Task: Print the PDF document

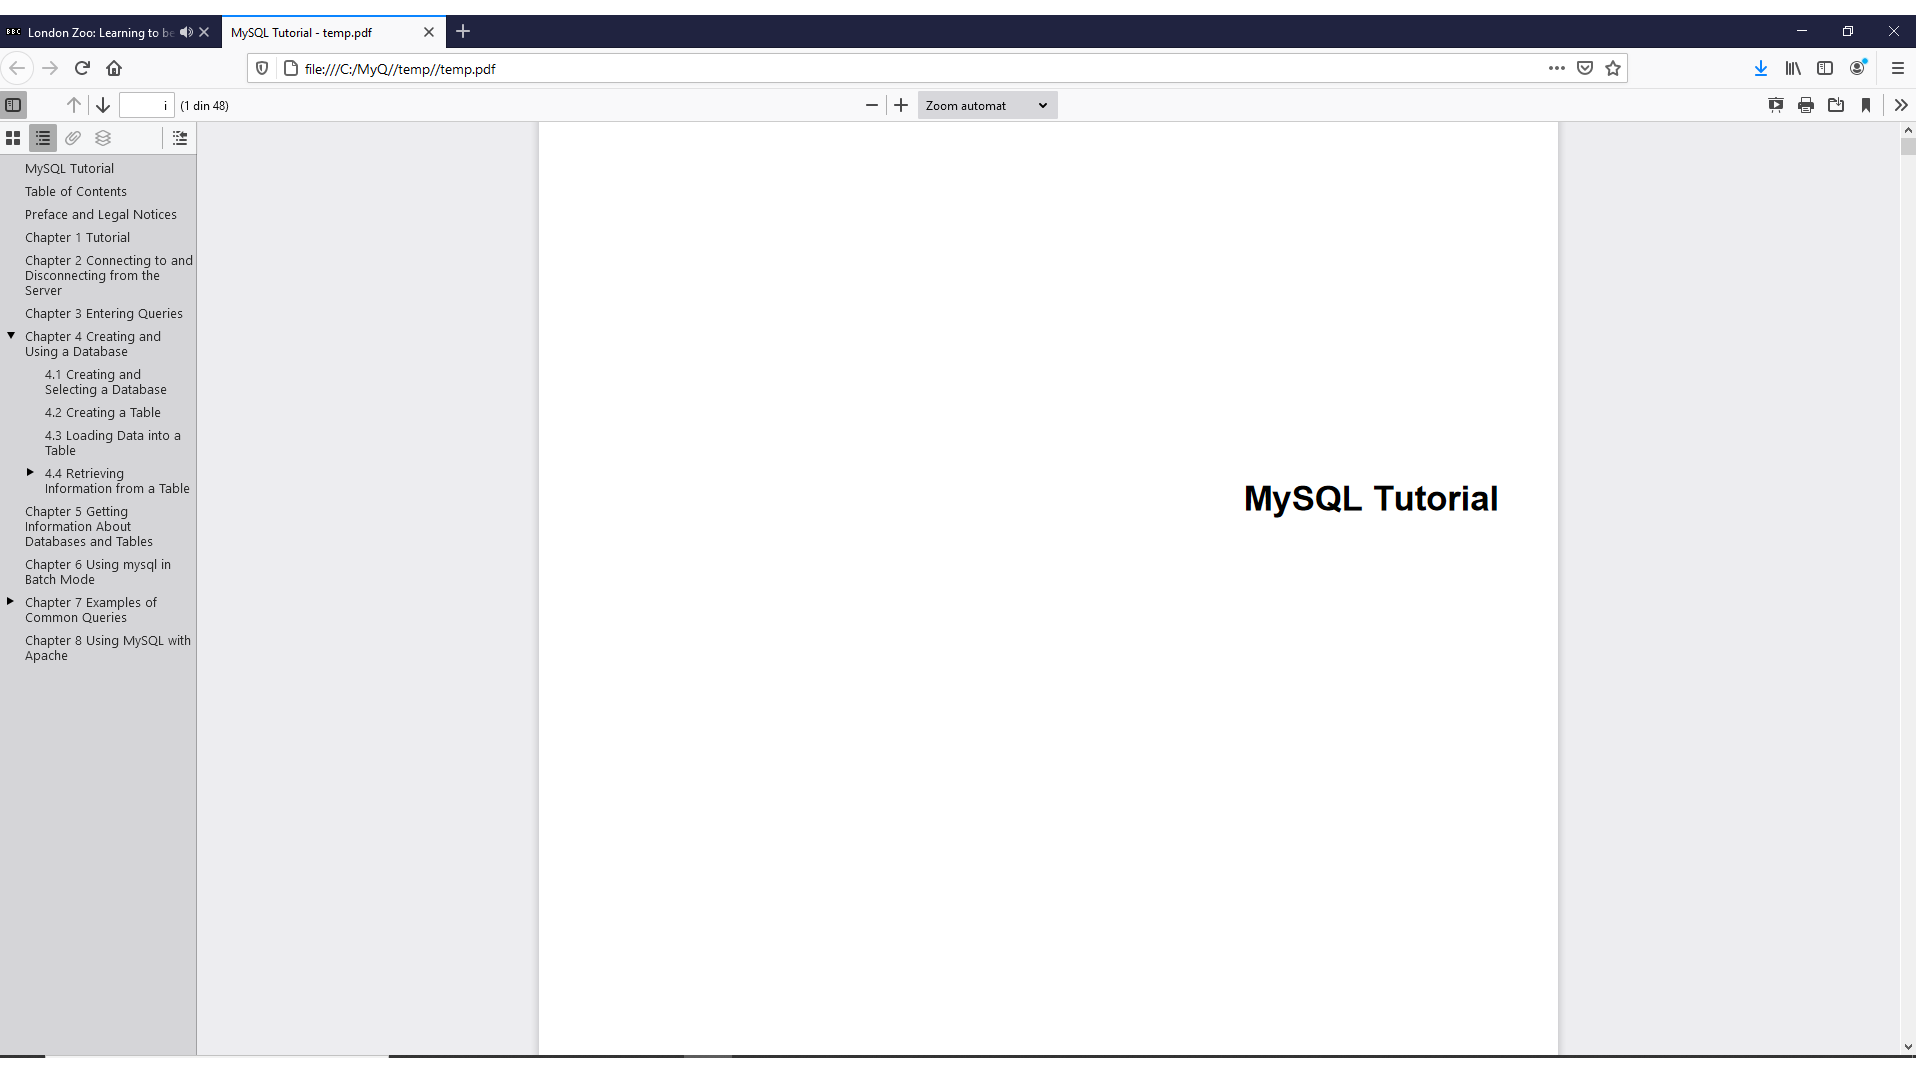Action: coord(1806,105)
